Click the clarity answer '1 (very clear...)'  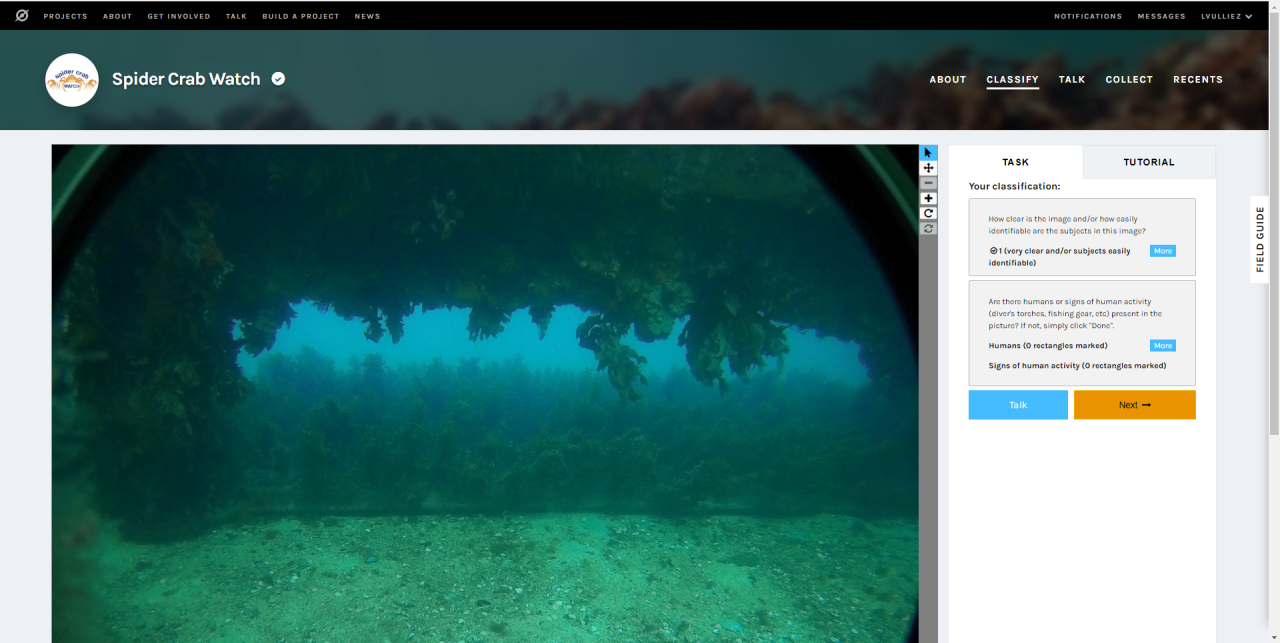(1060, 257)
